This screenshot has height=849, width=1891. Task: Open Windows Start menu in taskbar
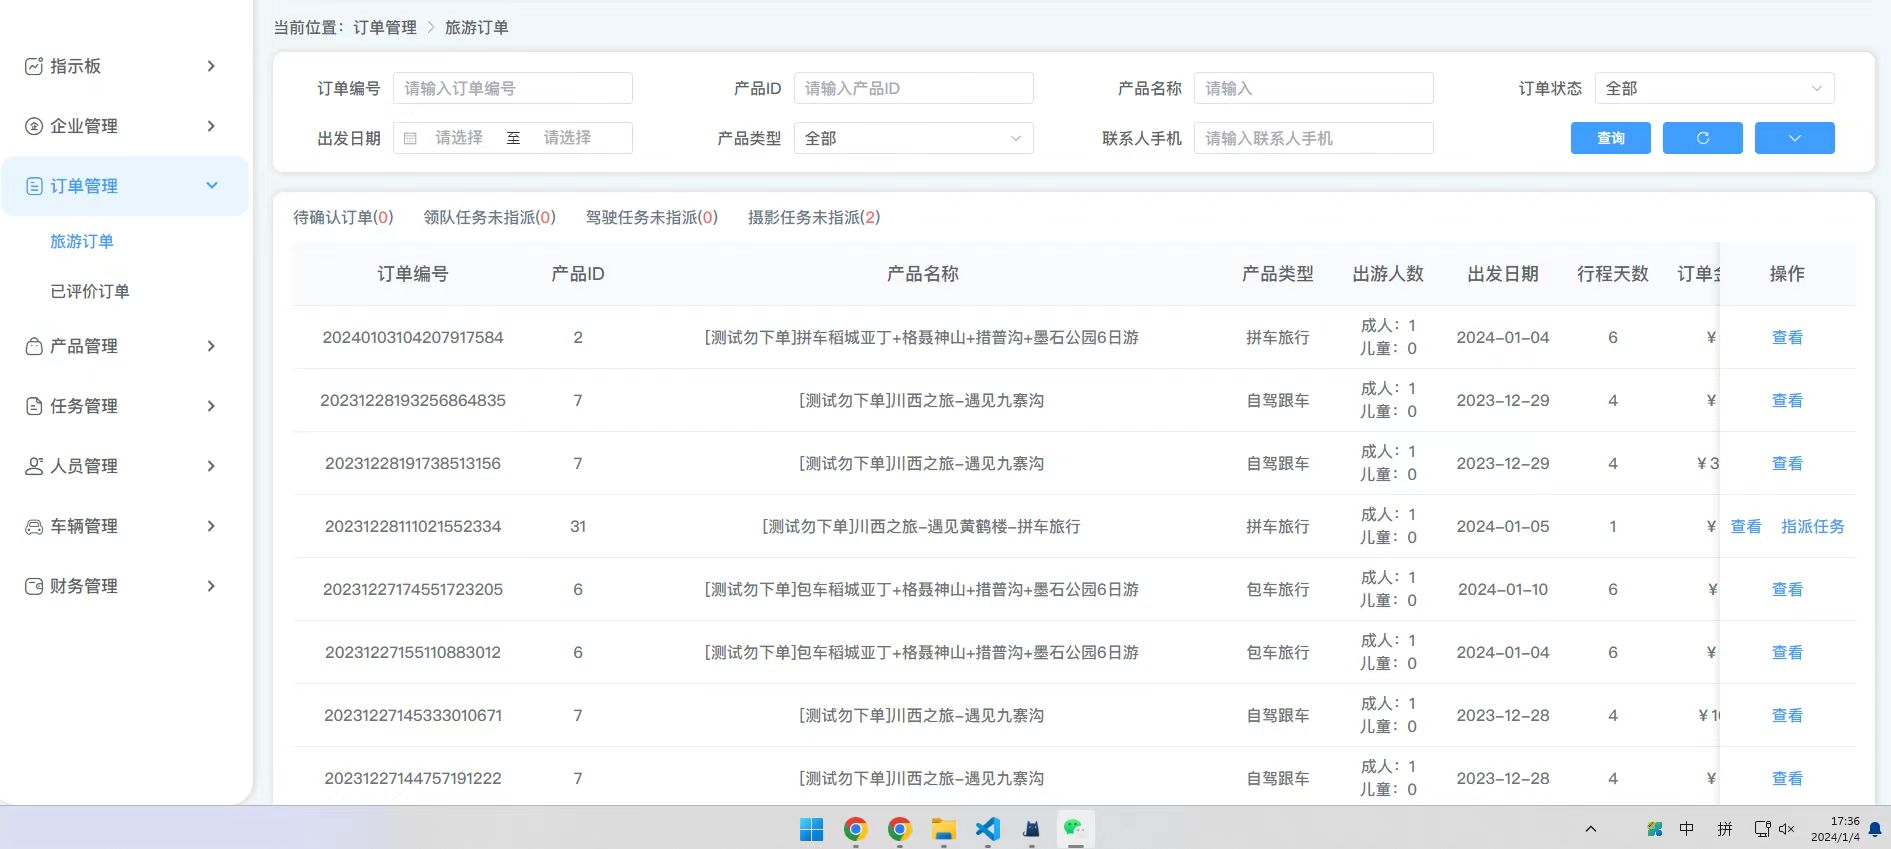pyautogui.click(x=811, y=829)
